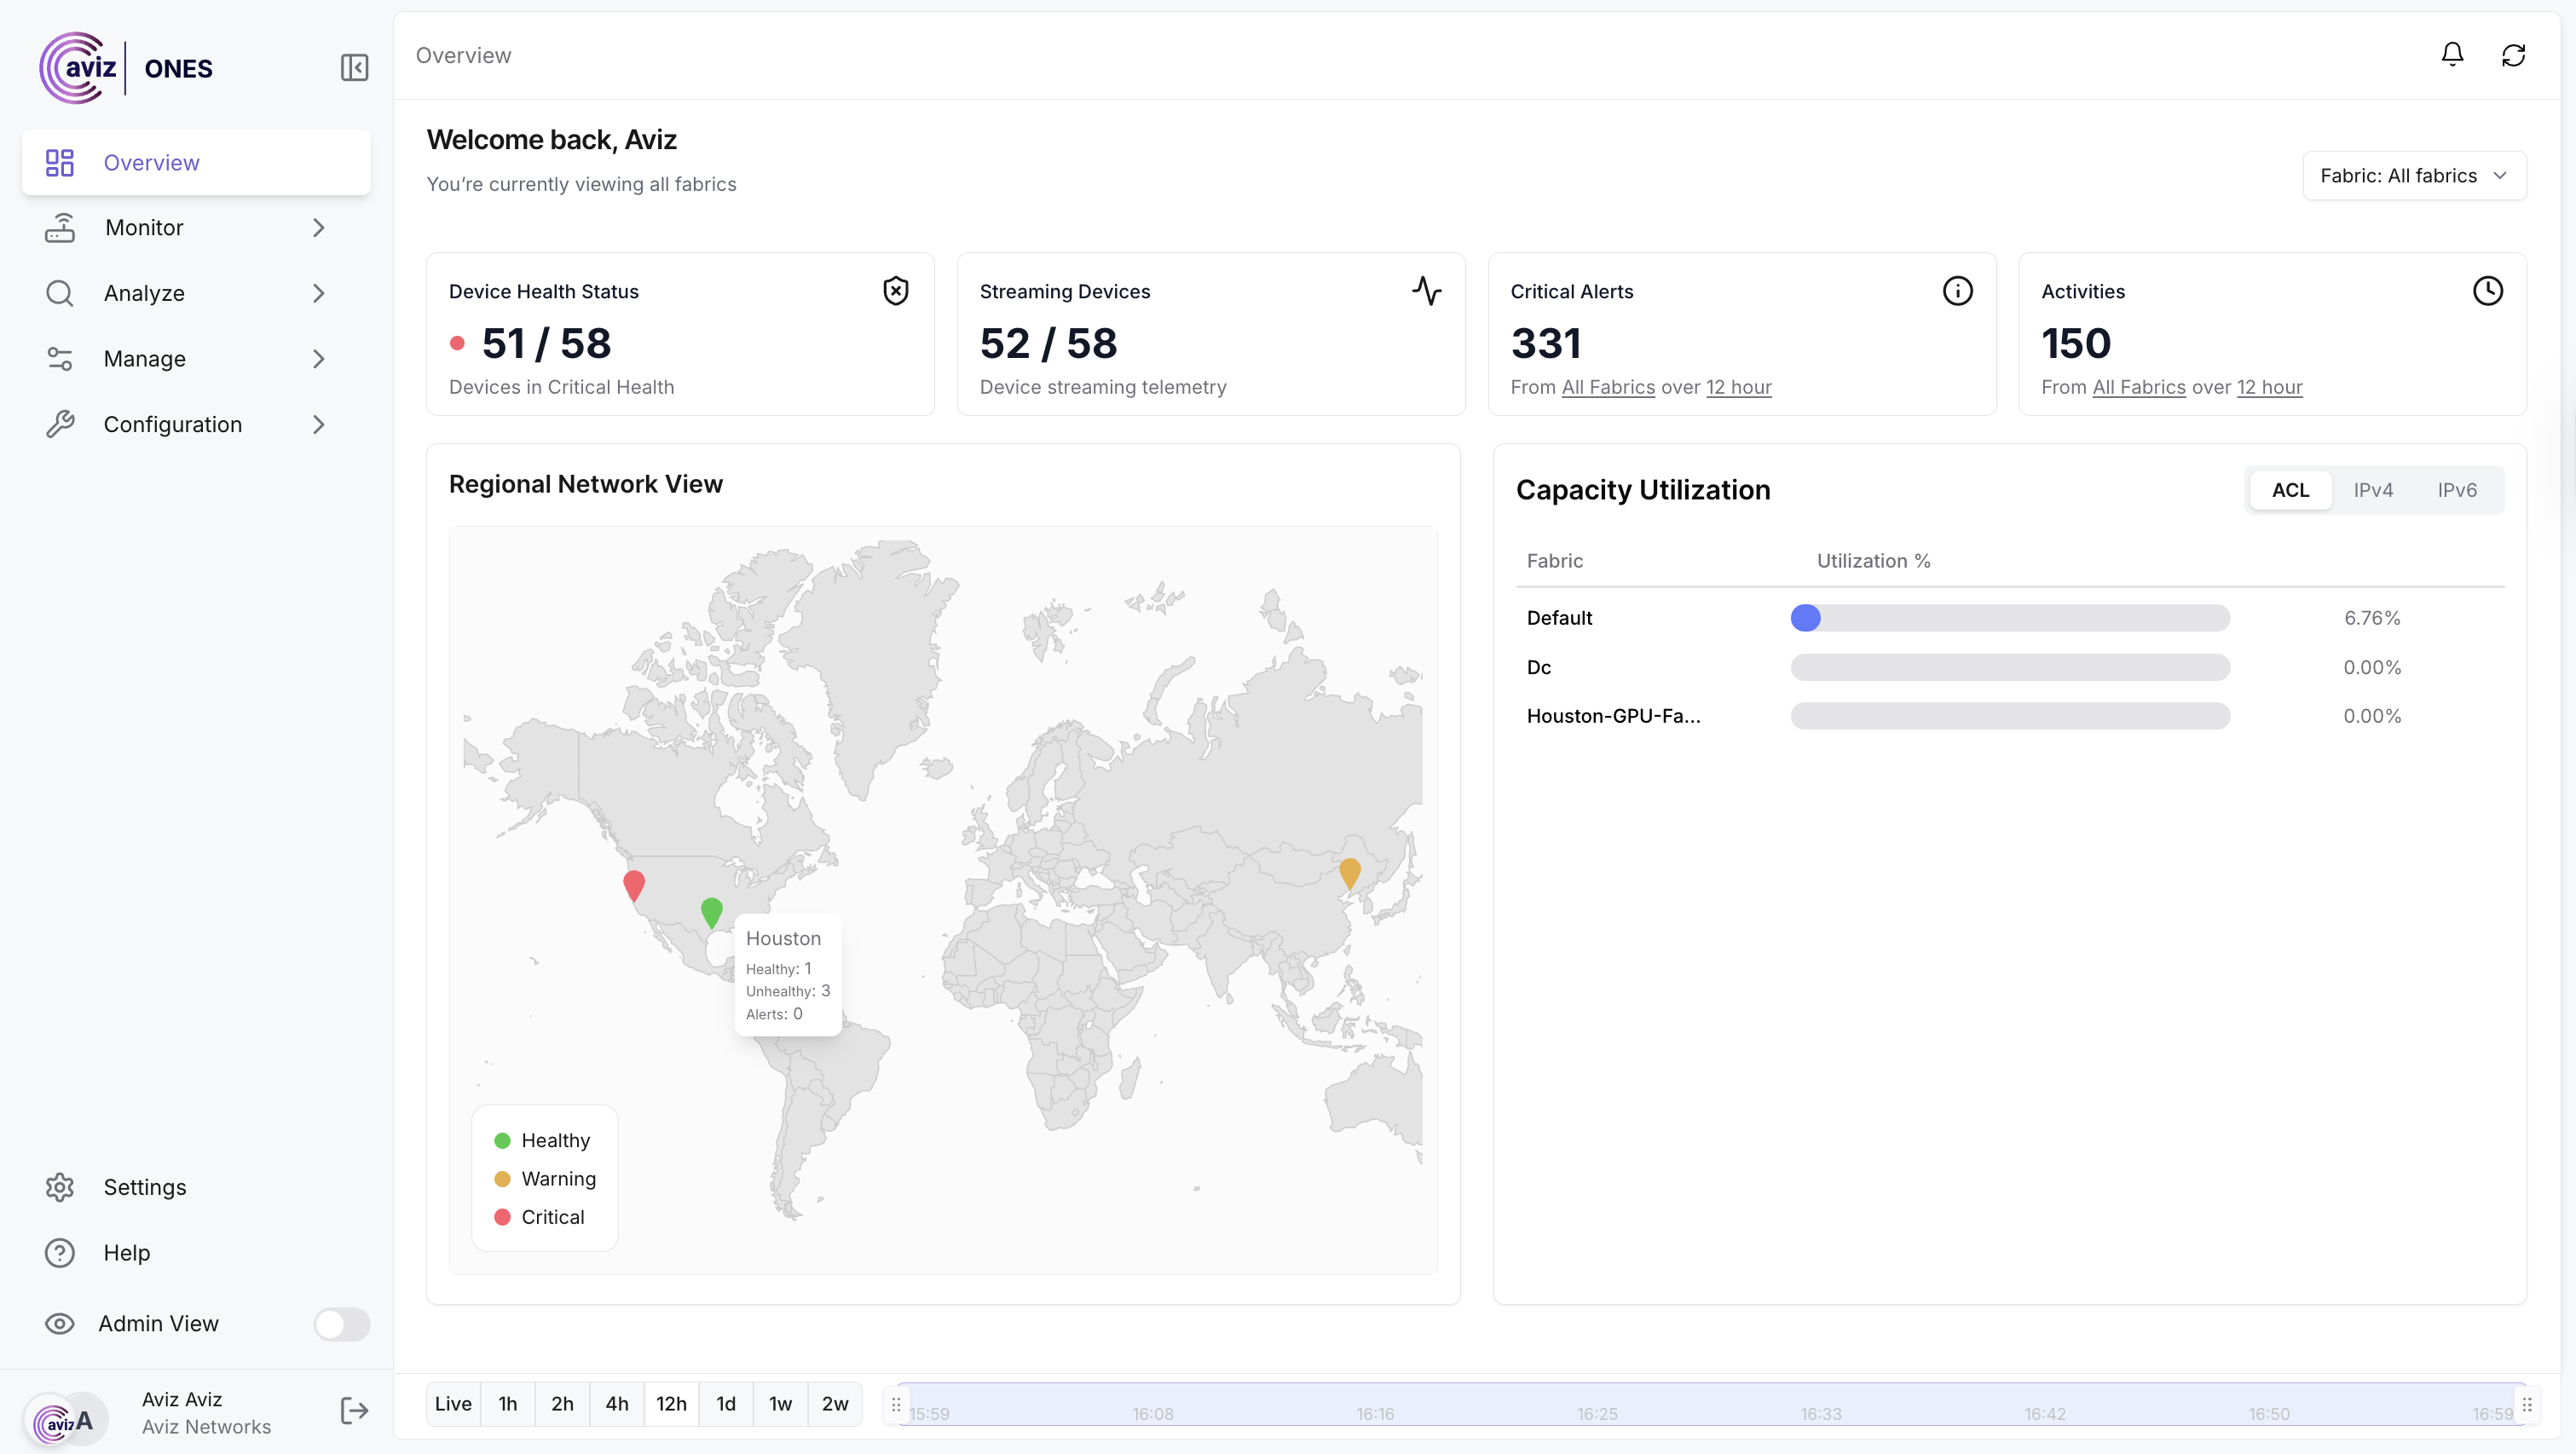
Task: Collapse the sidebar panel icon
Action: pos(354,68)
